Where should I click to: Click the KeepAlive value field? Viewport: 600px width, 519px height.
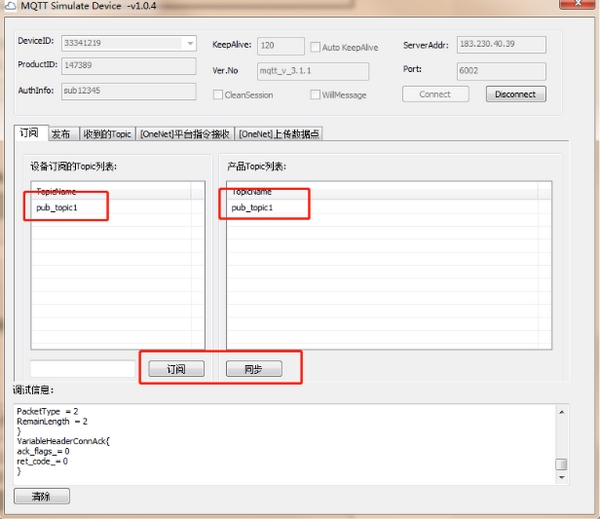tap(280, 46)
